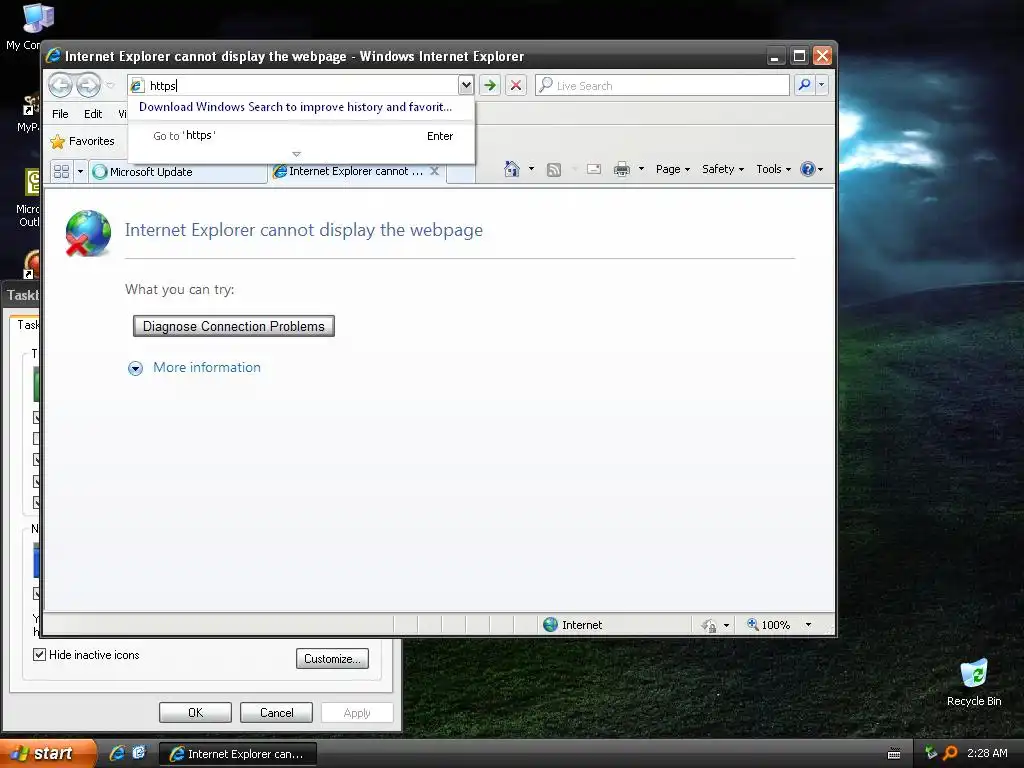Open the tab list dropdown arrow
The width and height of the screenshot is (1024, 768).
[80, 172]
